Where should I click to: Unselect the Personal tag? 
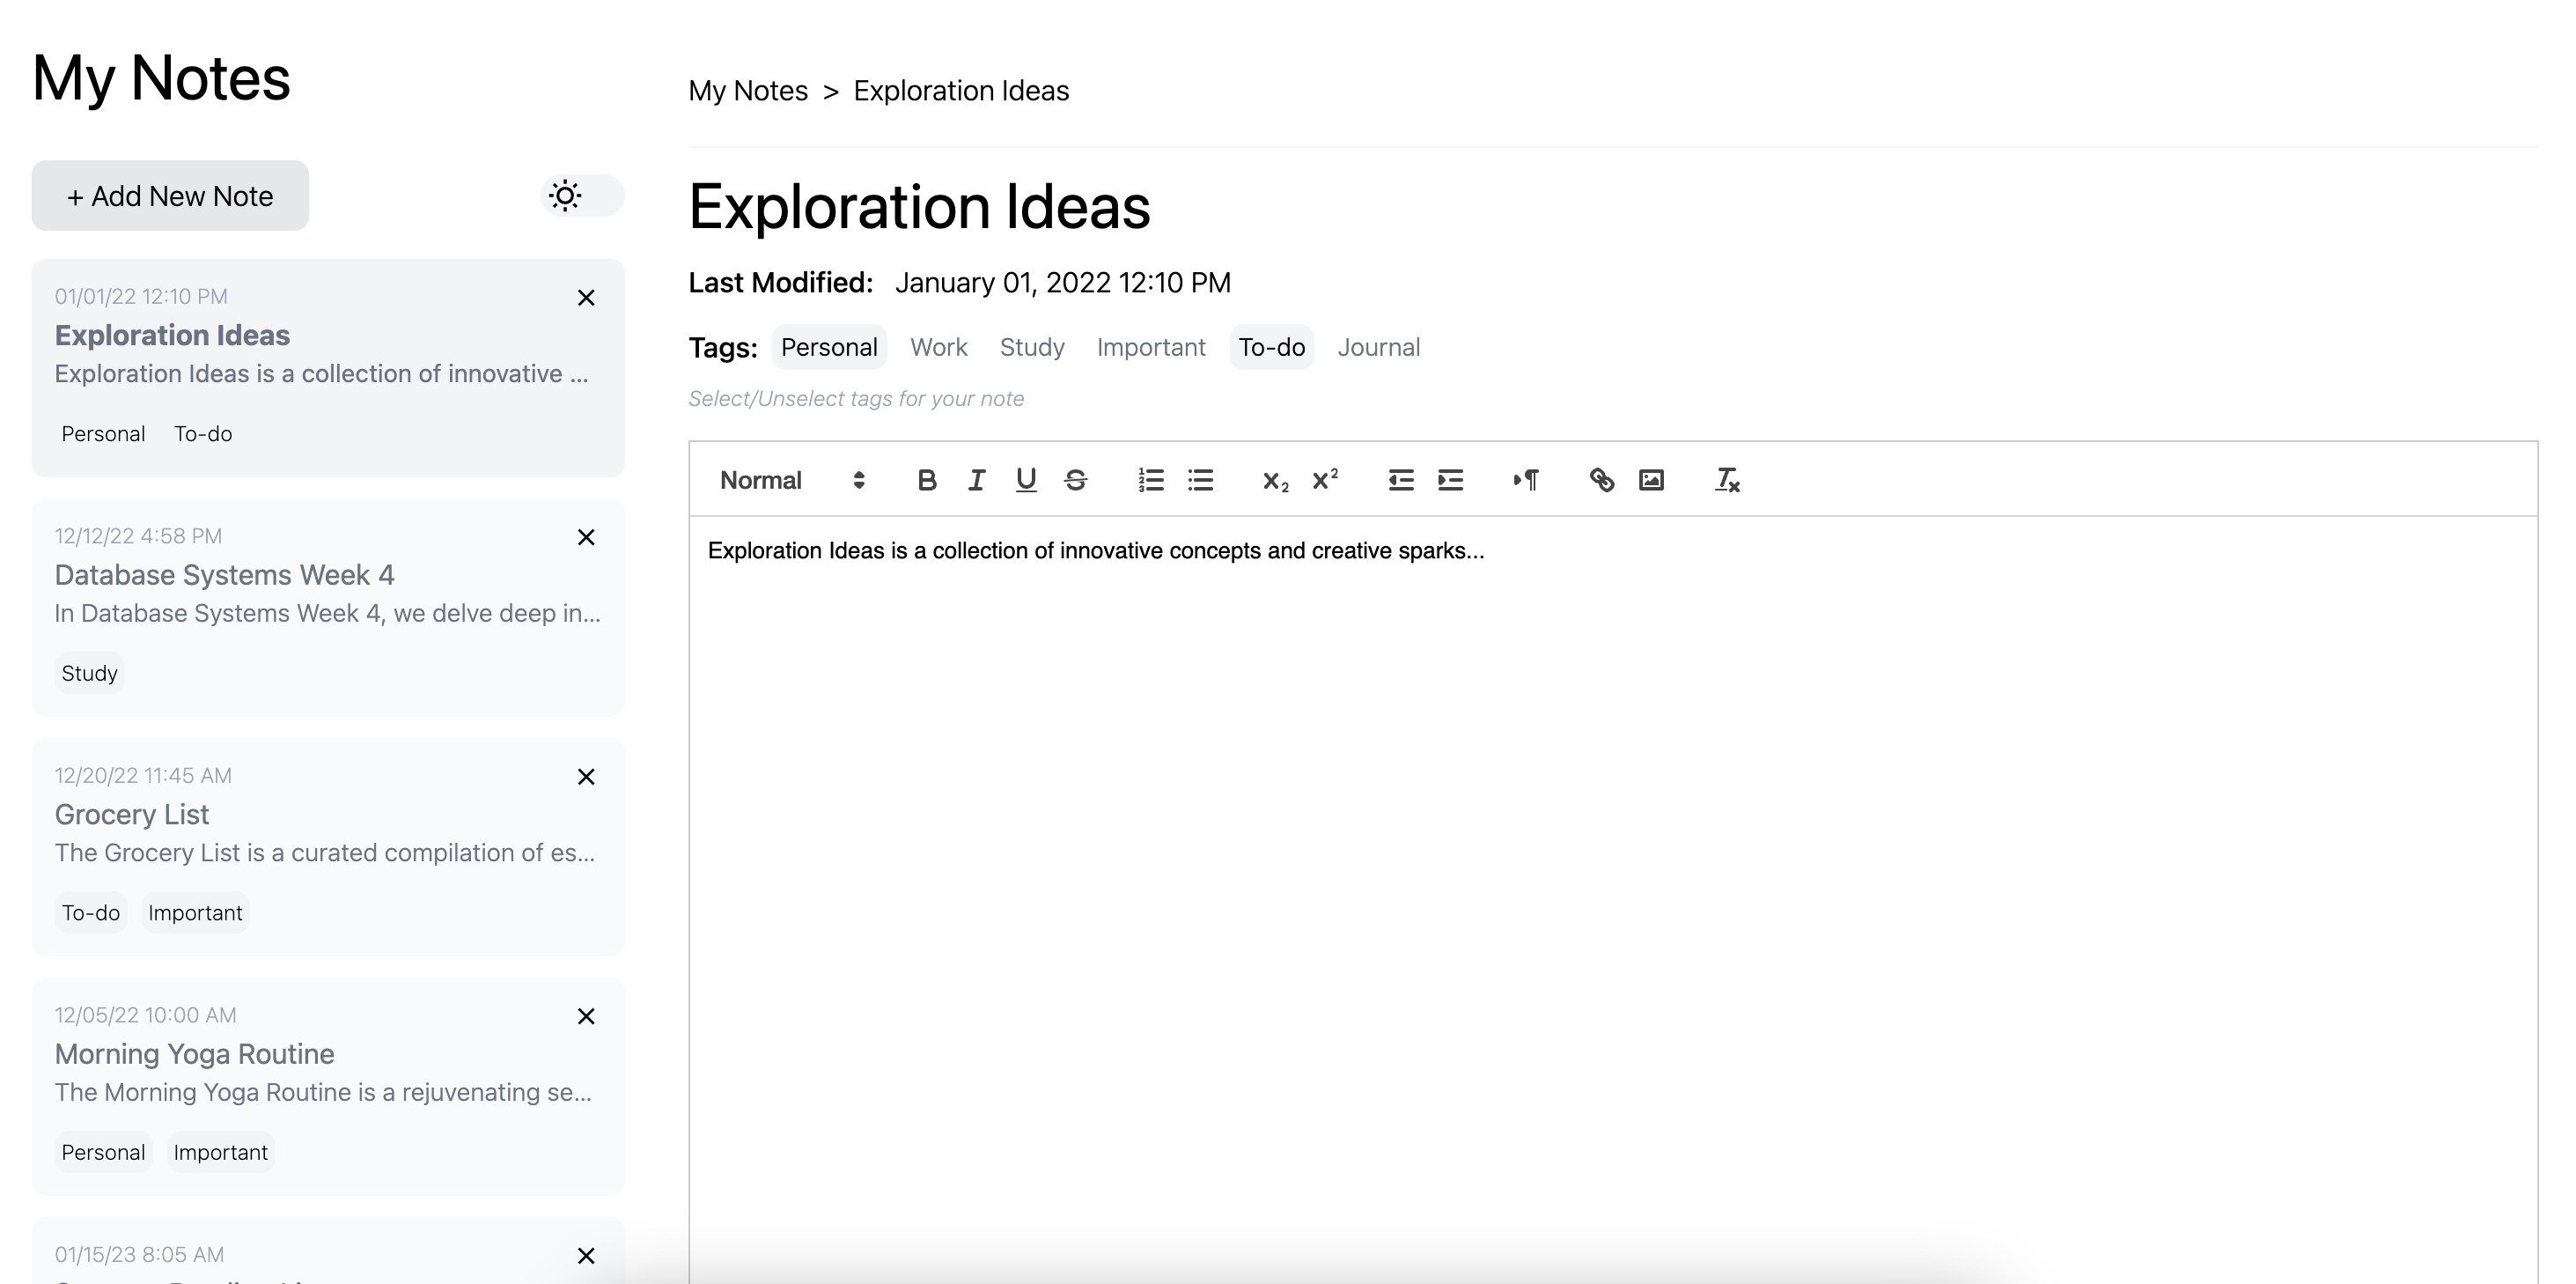pos(829,347)
